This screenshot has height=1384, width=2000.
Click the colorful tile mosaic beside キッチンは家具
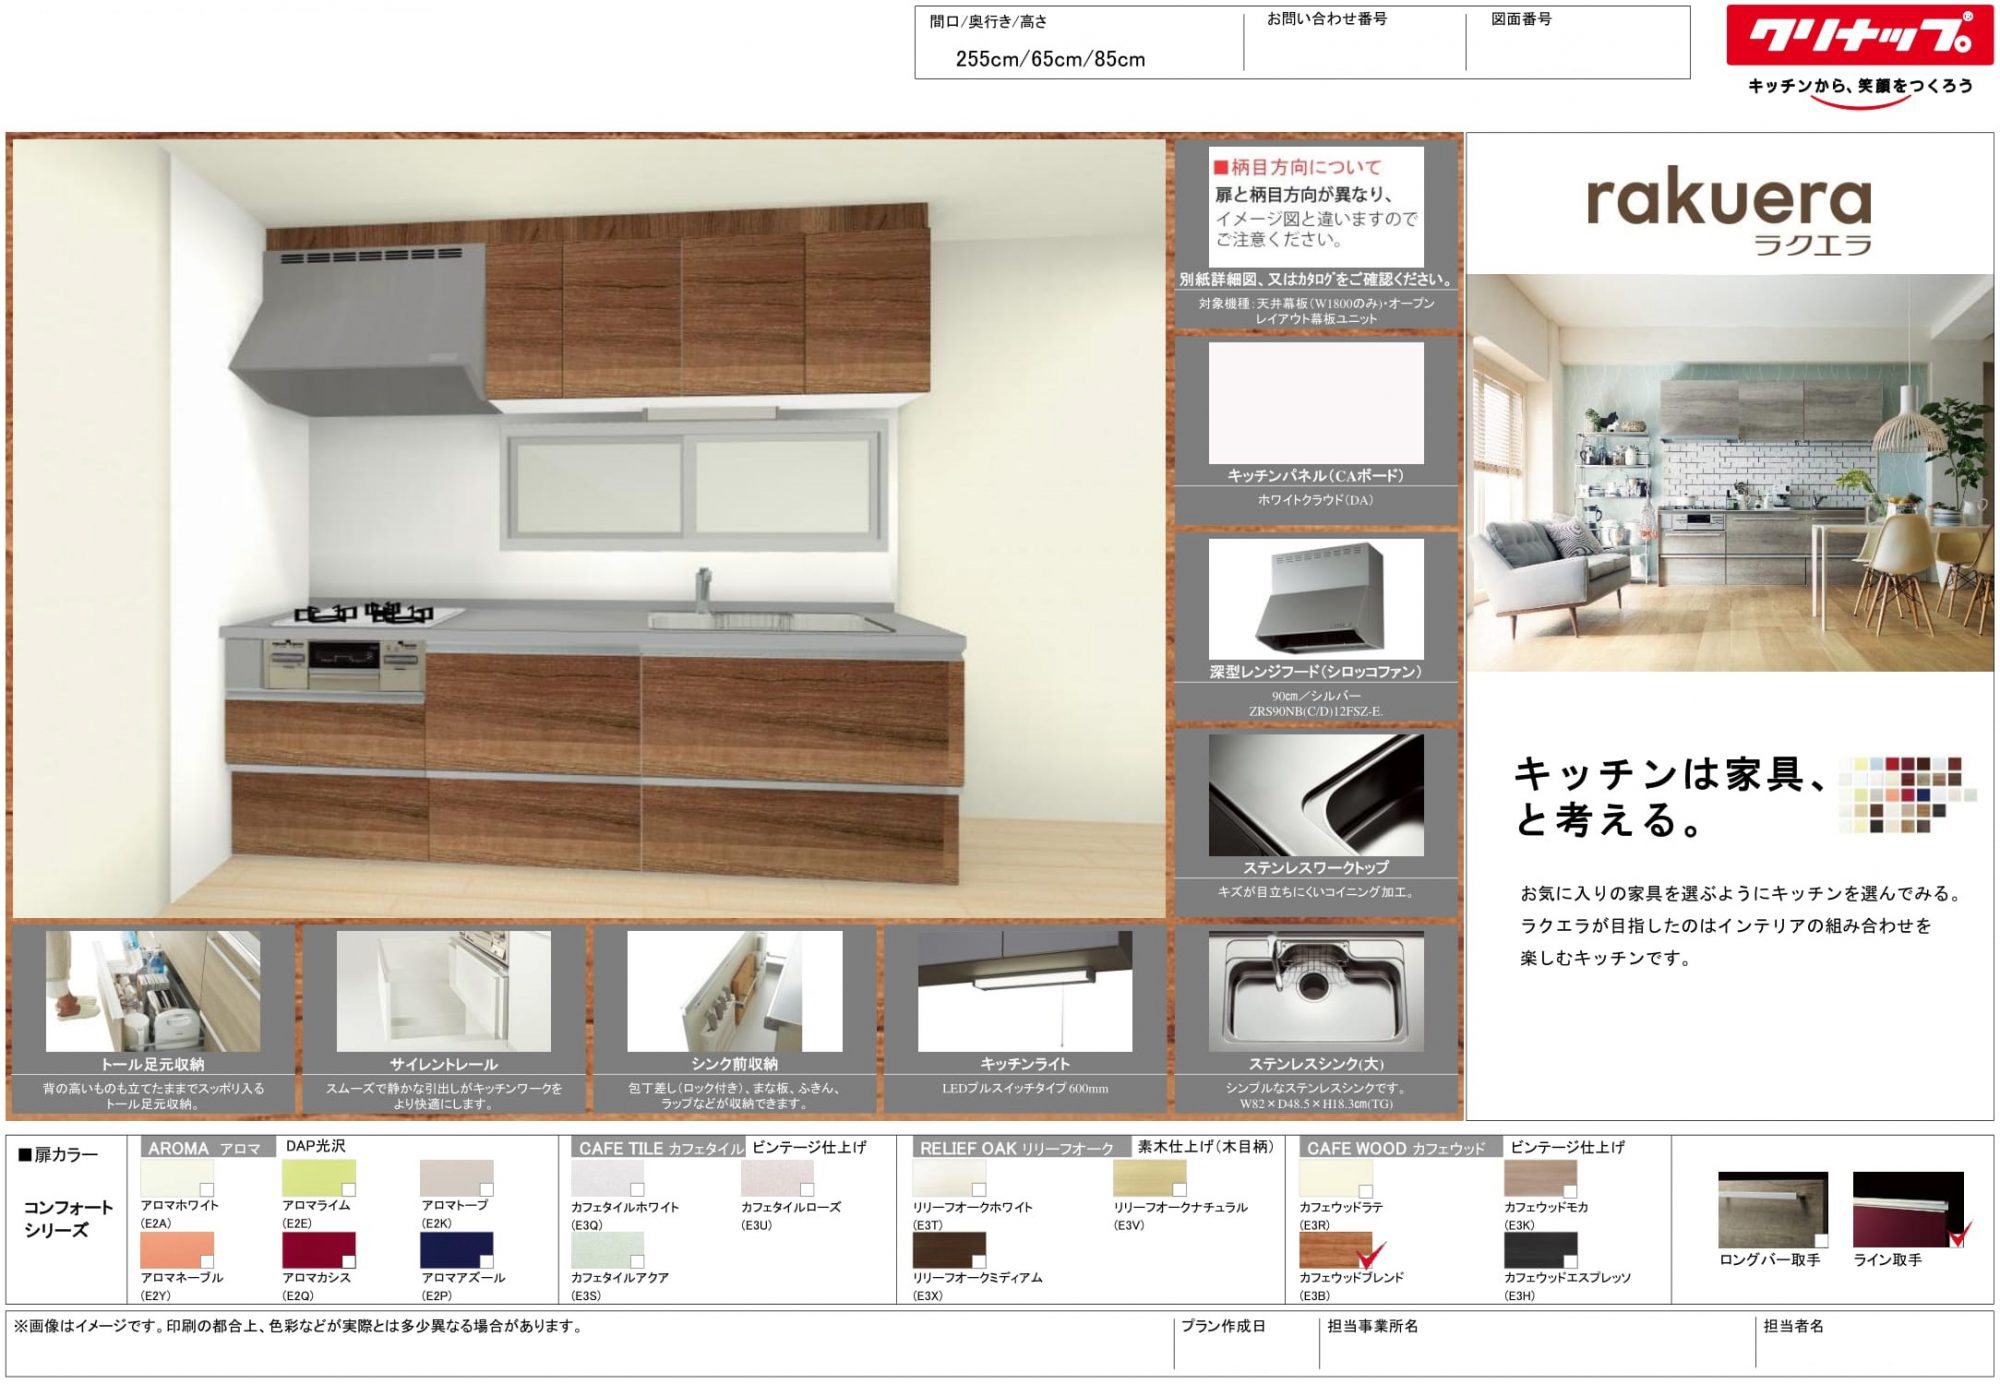(1907, 795)
